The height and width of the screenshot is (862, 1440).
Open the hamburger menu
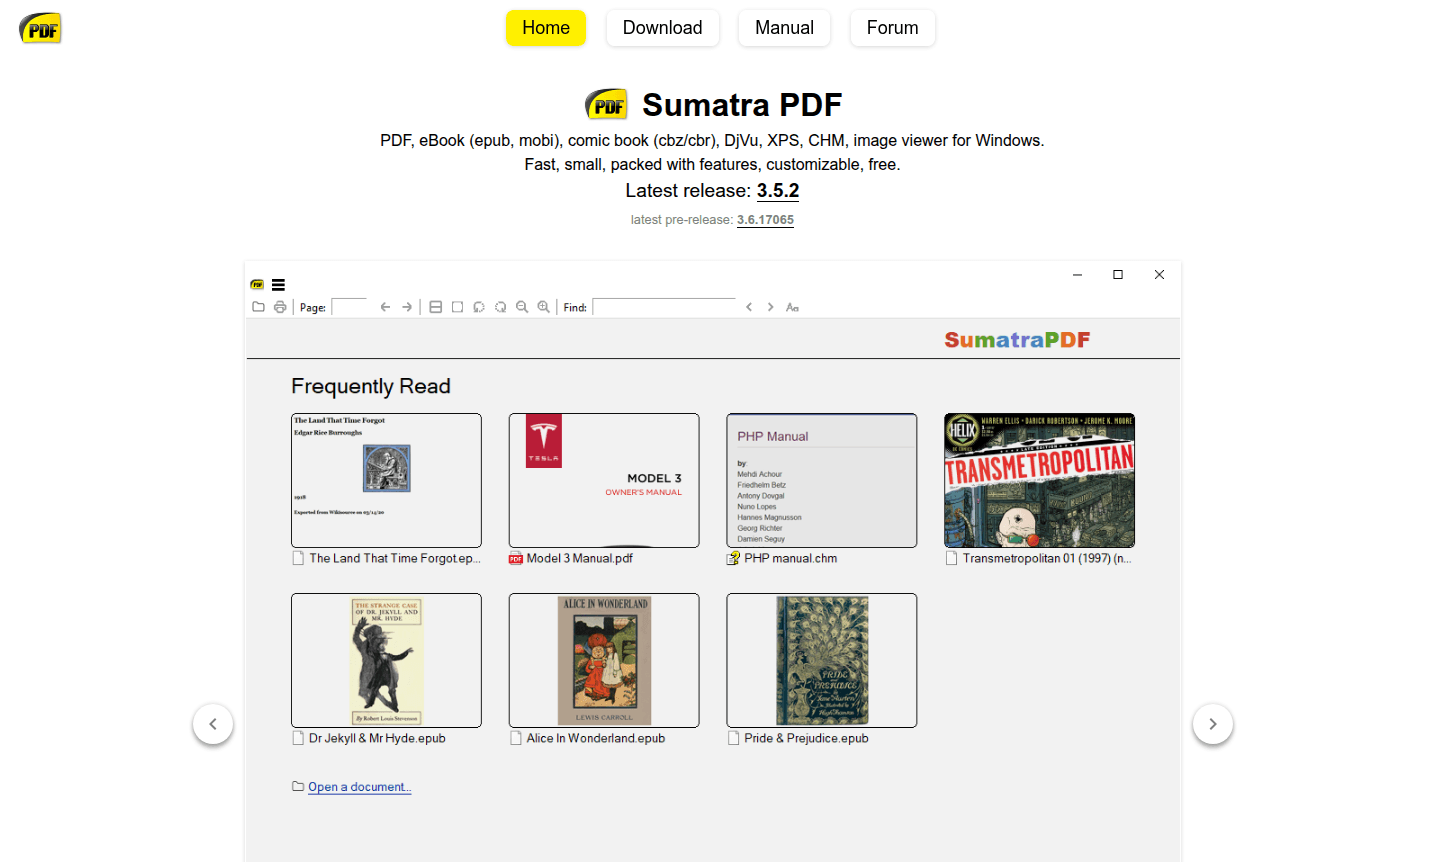click(278, 284)
